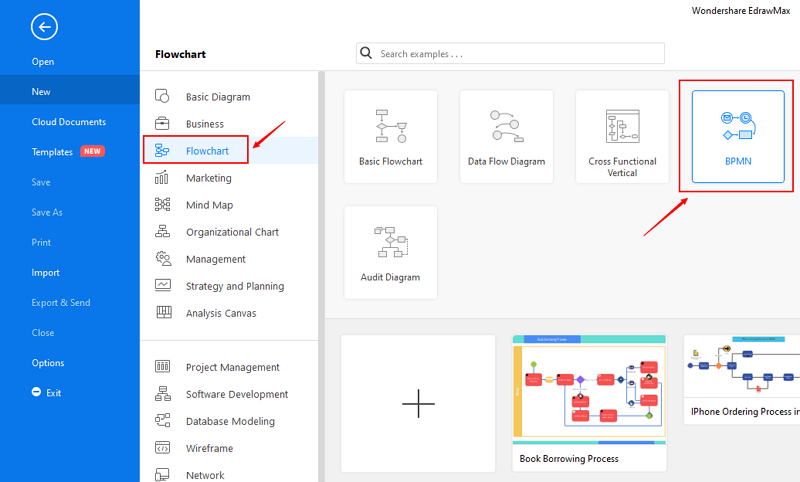Image resolution: width=800 pixels, height=482 pixels.
Task: Select the Organizational Chart category label
Action: pos(232,232)
